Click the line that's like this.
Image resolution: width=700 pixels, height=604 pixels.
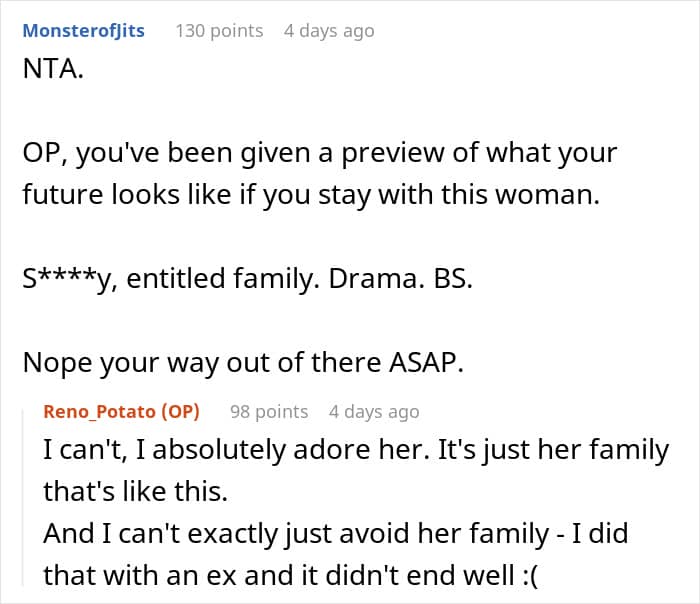pyautogui.click(x=136, y=492)
